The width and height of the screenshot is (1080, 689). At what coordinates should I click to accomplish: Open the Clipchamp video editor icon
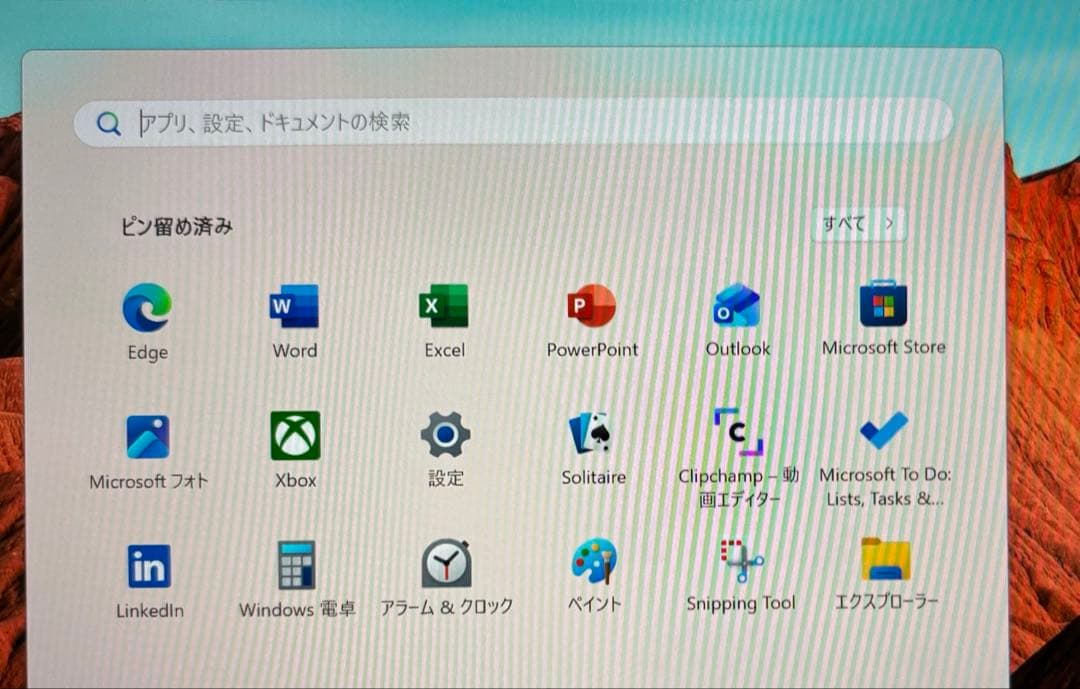tap(738, 432)
